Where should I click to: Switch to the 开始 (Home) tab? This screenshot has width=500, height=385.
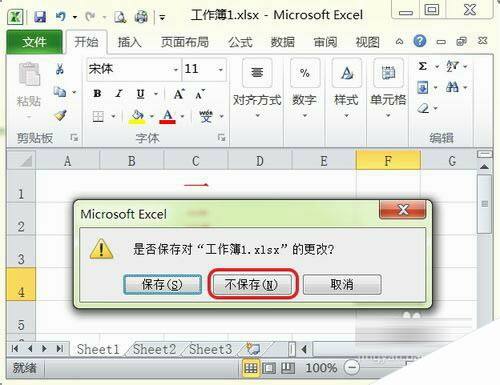tap(86, 42)
